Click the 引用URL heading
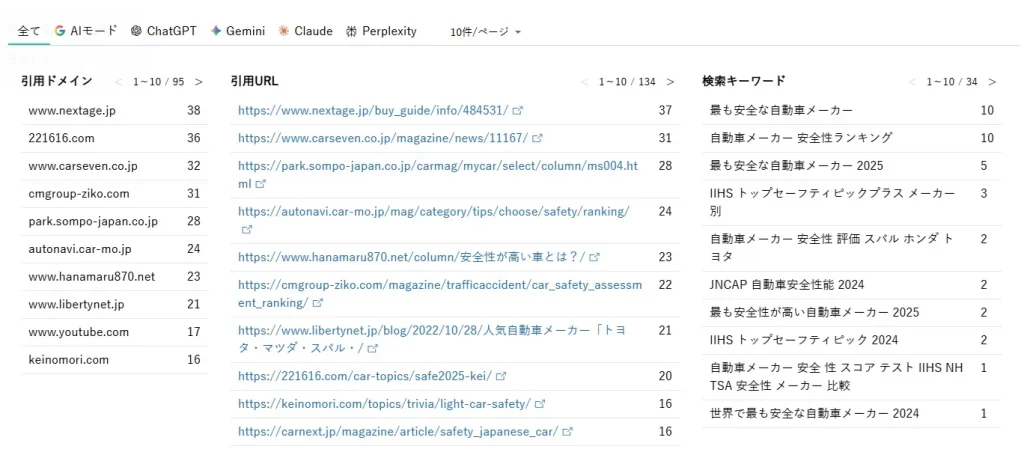The width and height of the screenshot is (1024, 473). pyautogui.click(x=255, y=81)
